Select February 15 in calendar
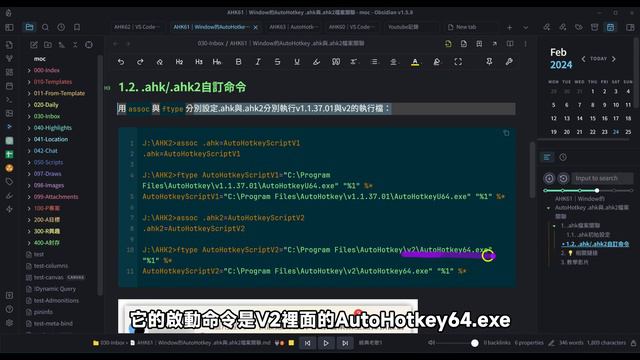 [x=593, y=118]
